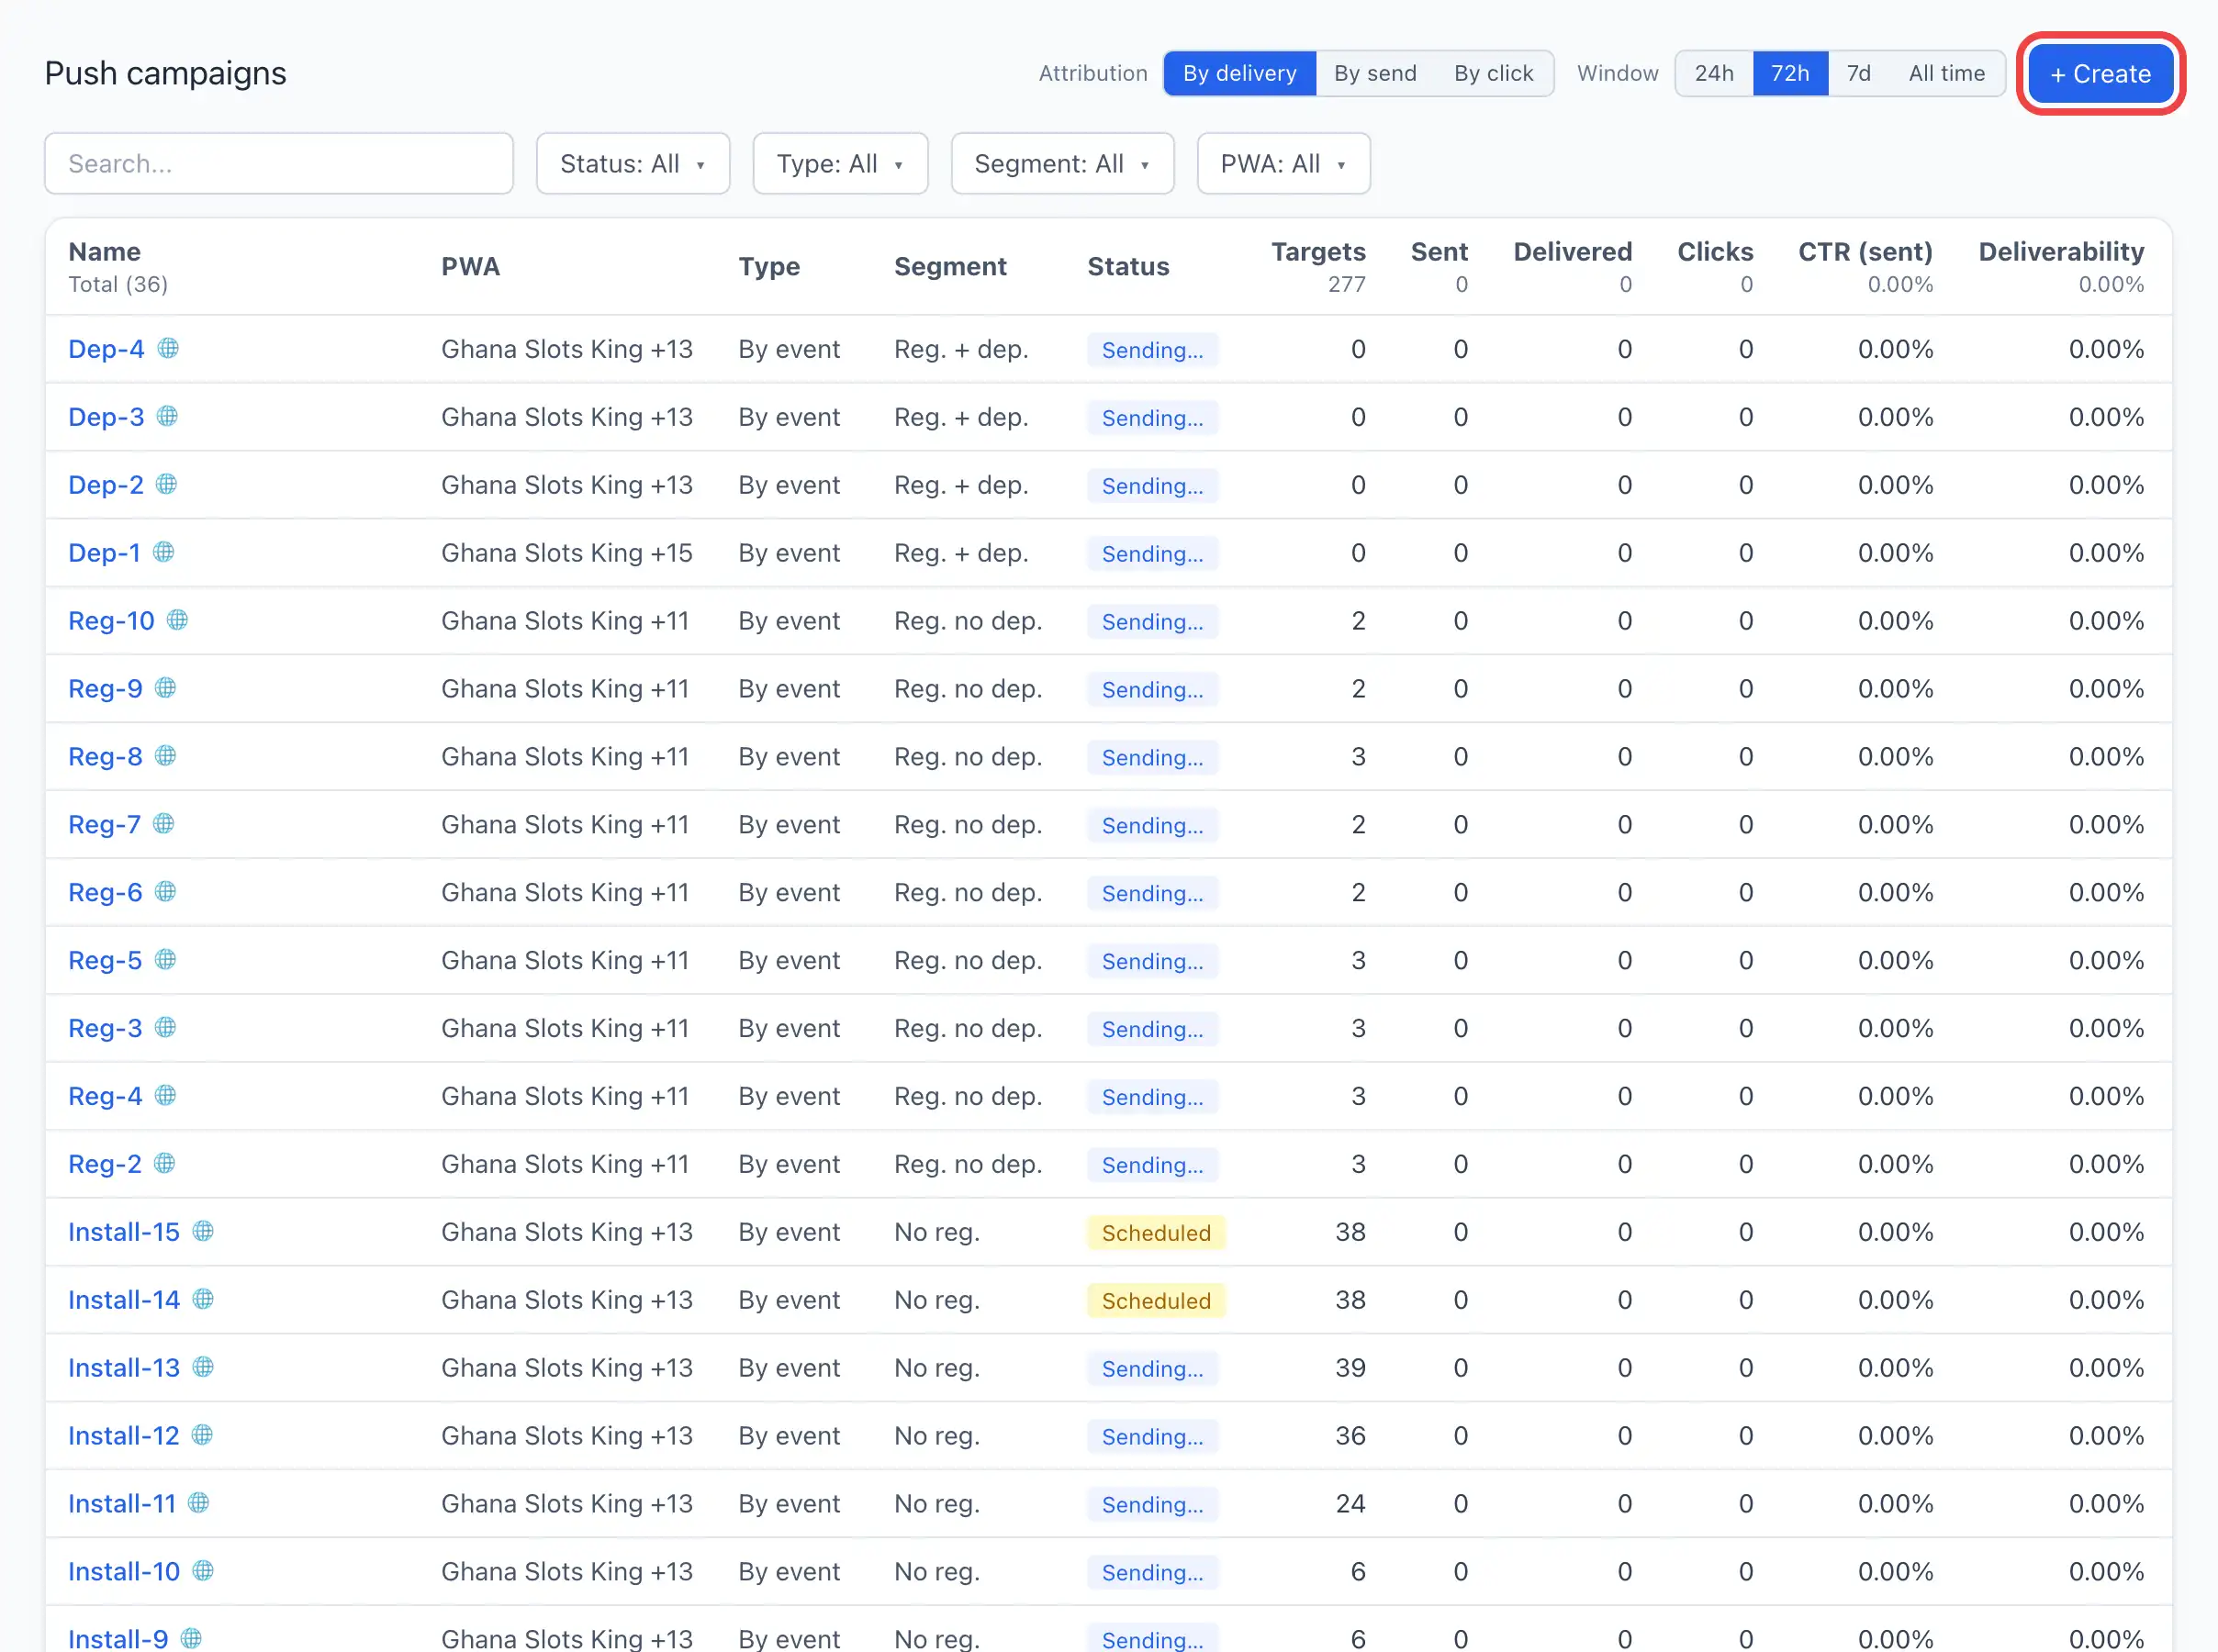2218x1652 pixels.
Task: Choose the 7d window option
Action: point(1858,73)
